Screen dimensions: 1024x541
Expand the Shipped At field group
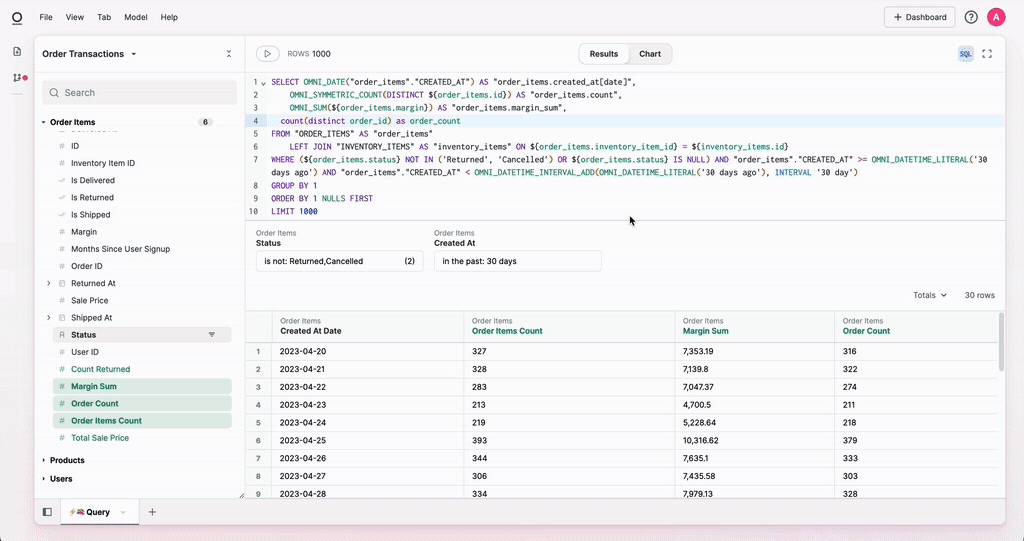click(x=48, y=318)
